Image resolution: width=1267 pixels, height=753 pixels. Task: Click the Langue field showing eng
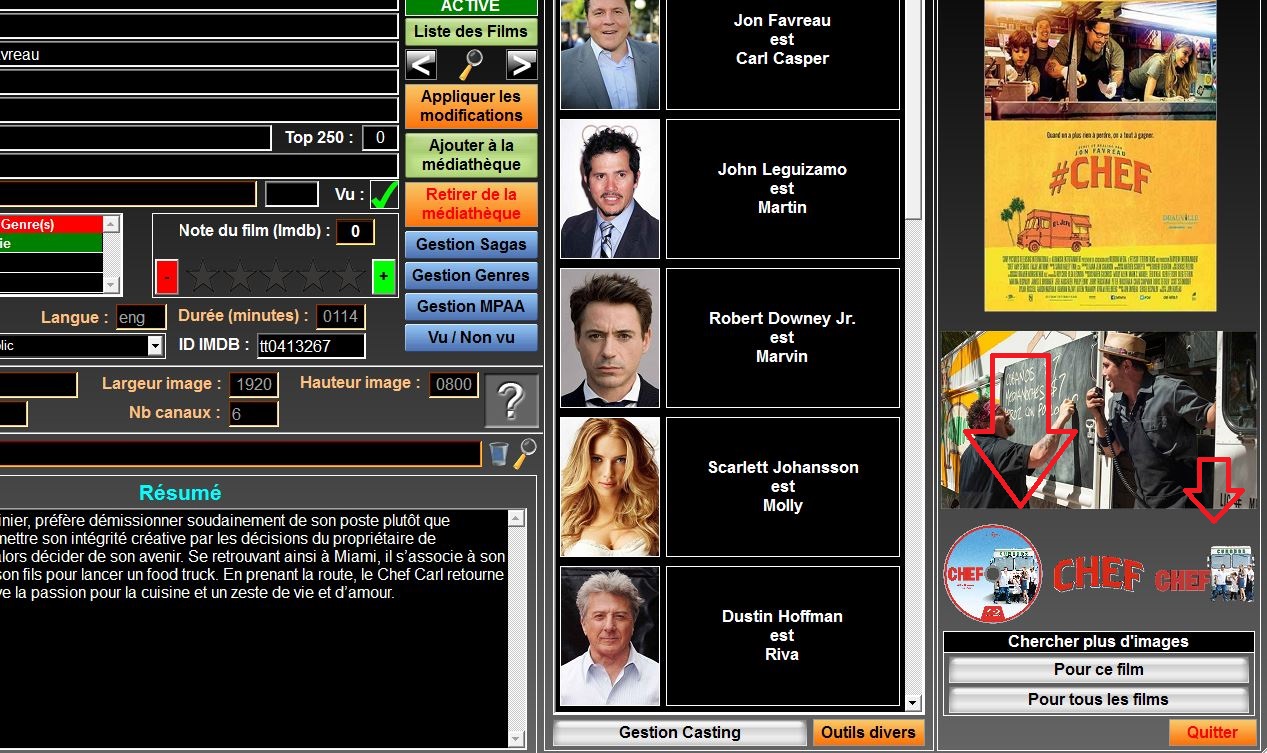click(x=141, y=317)
